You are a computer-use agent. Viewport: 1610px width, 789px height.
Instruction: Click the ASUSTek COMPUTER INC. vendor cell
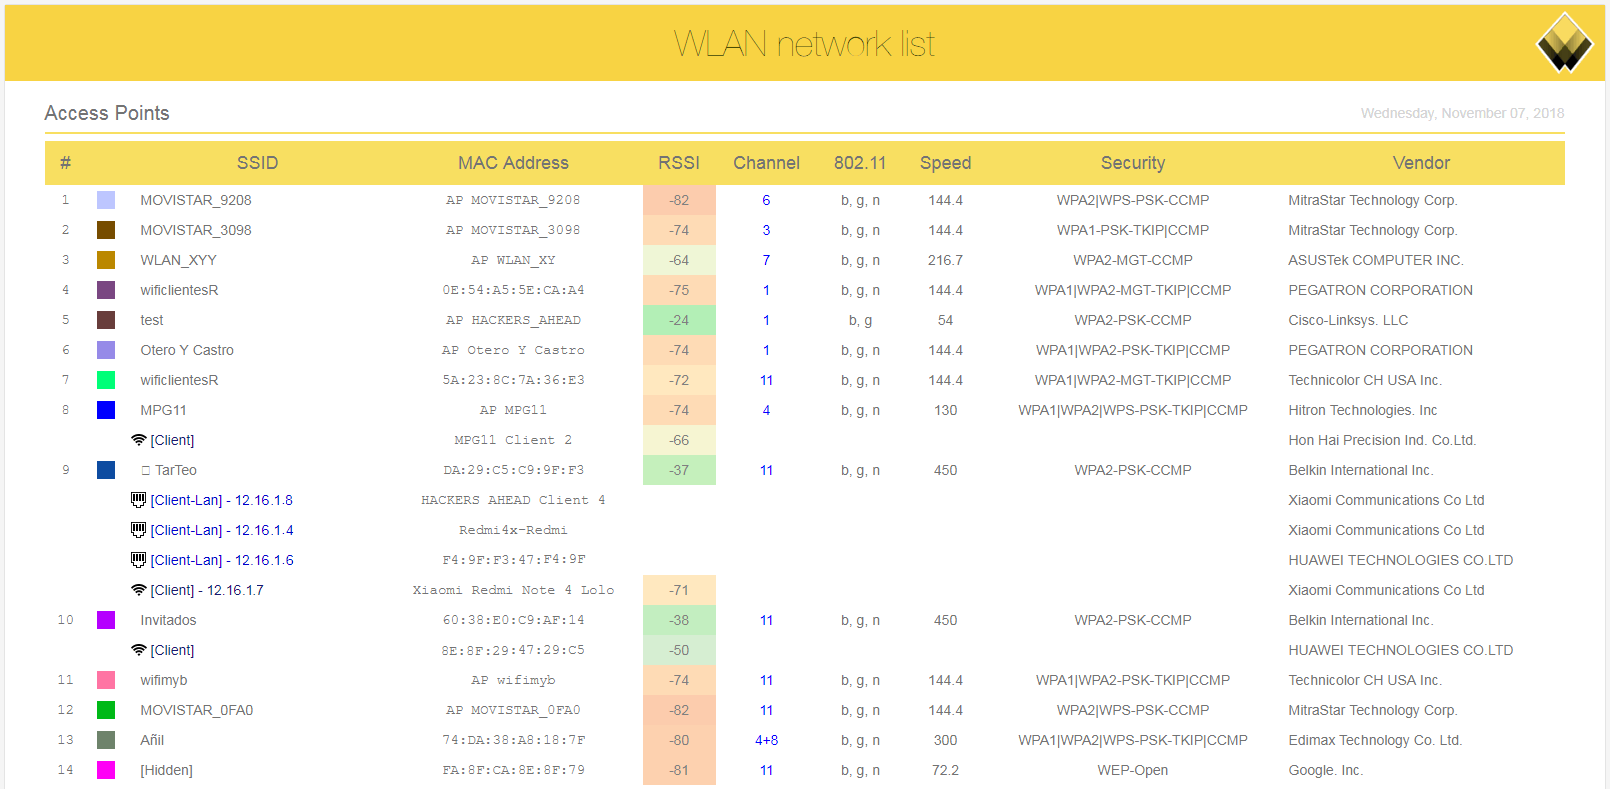(1376, 260)
